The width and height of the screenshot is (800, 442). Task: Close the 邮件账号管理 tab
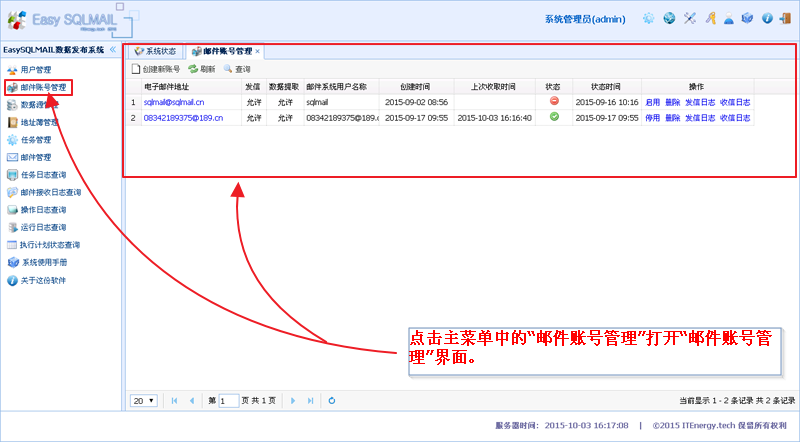coord(258,51)
